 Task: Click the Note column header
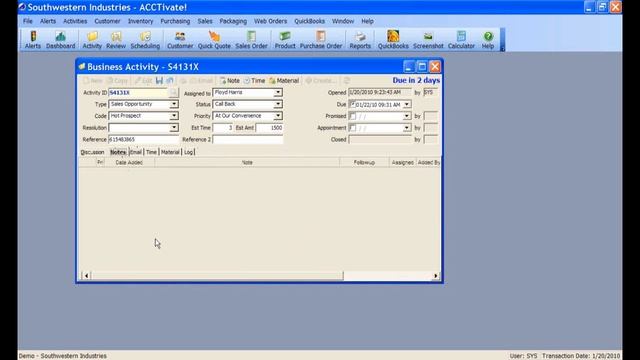click(247, 162)
